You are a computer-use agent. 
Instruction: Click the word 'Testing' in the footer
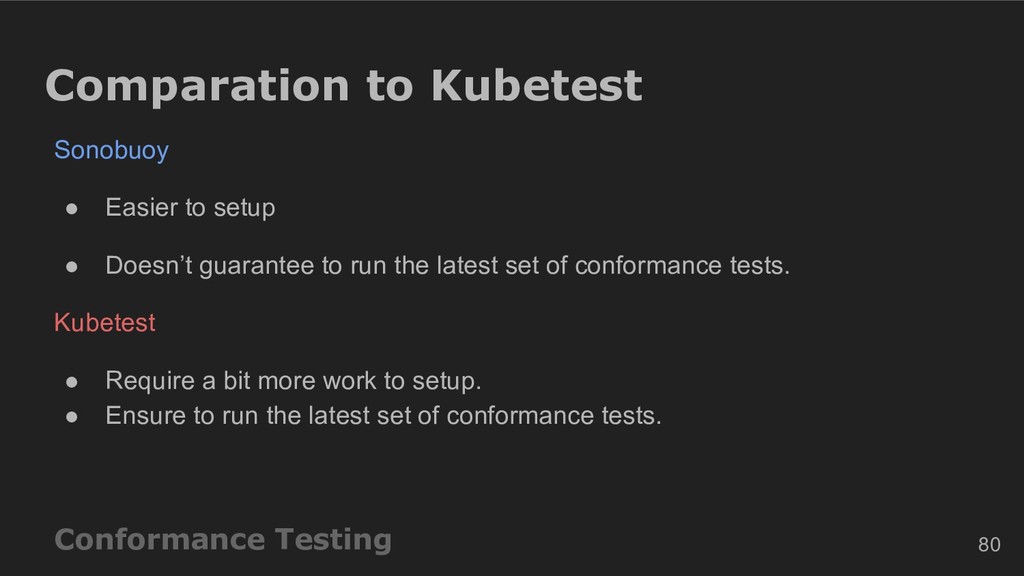point(333,540)
